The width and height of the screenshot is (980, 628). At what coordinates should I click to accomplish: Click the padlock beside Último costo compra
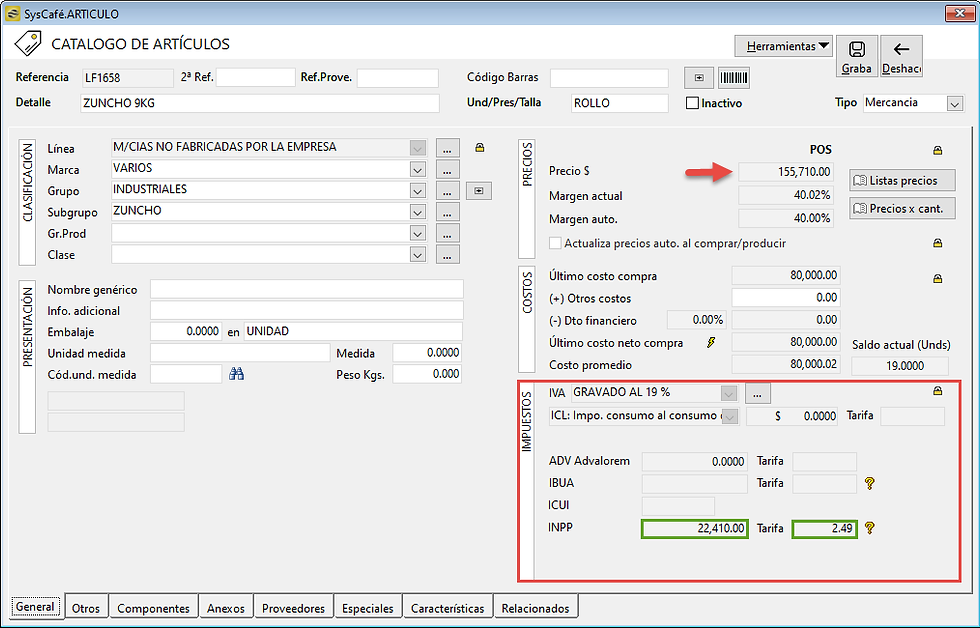coord(938,279)
